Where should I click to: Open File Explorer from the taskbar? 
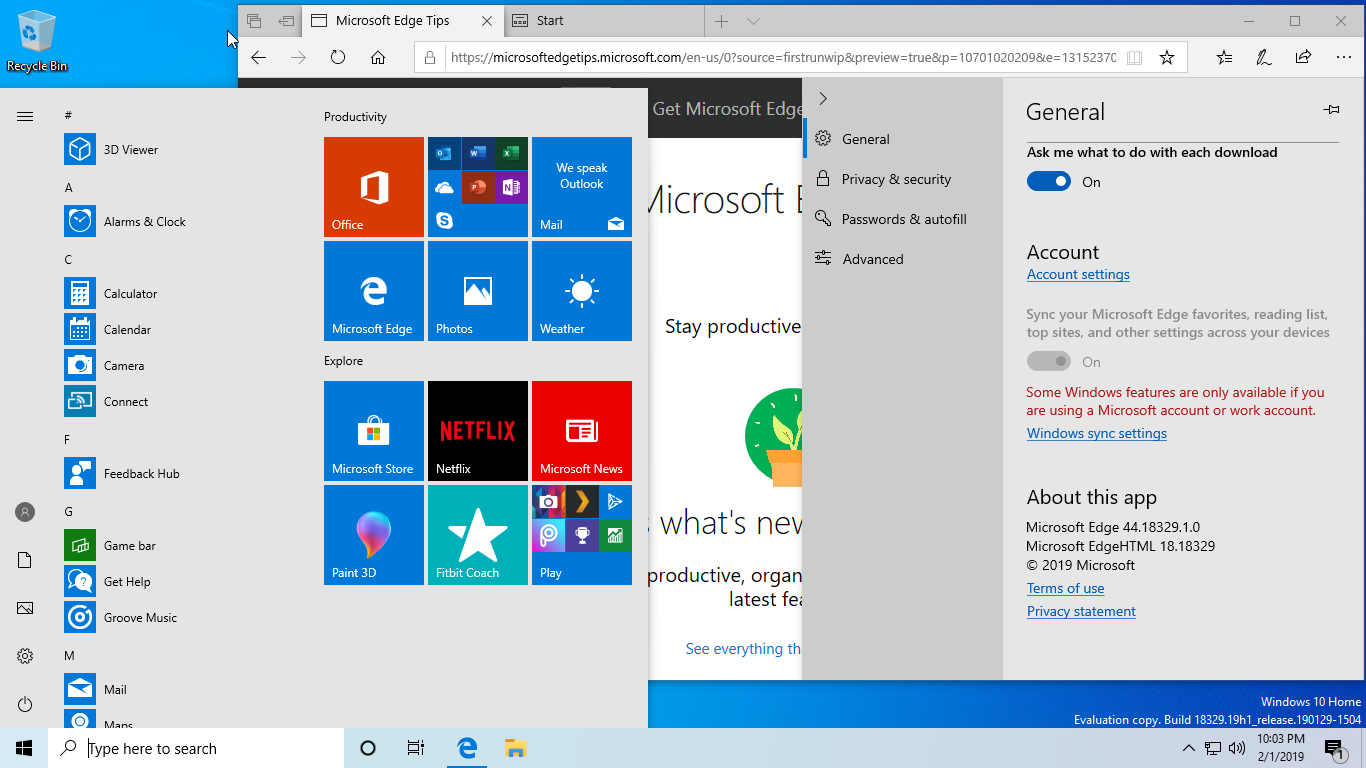click(515, 748)
